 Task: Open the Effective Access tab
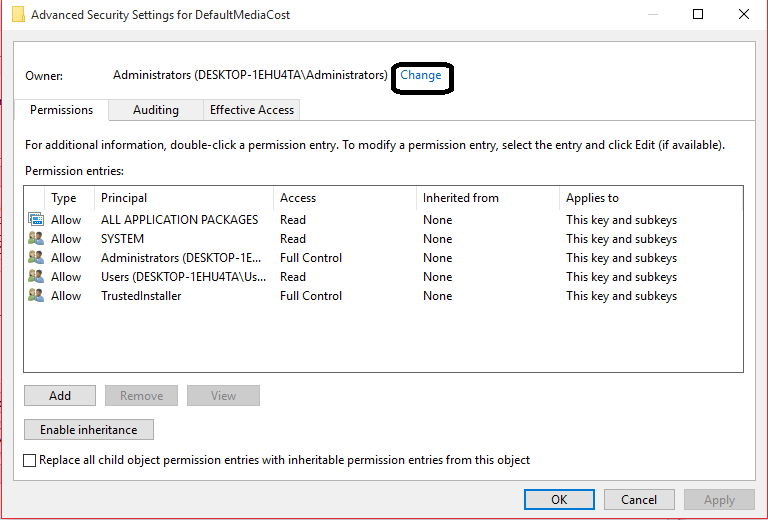(251, 110)
